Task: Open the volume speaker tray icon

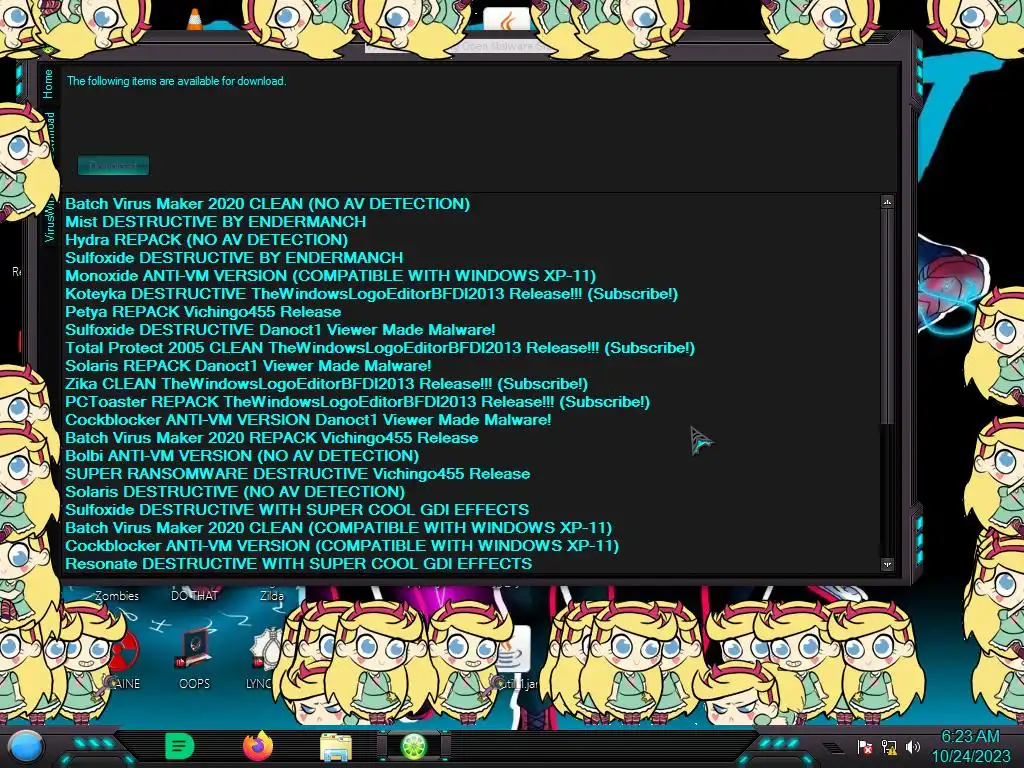Action: [x=913, y=747]
